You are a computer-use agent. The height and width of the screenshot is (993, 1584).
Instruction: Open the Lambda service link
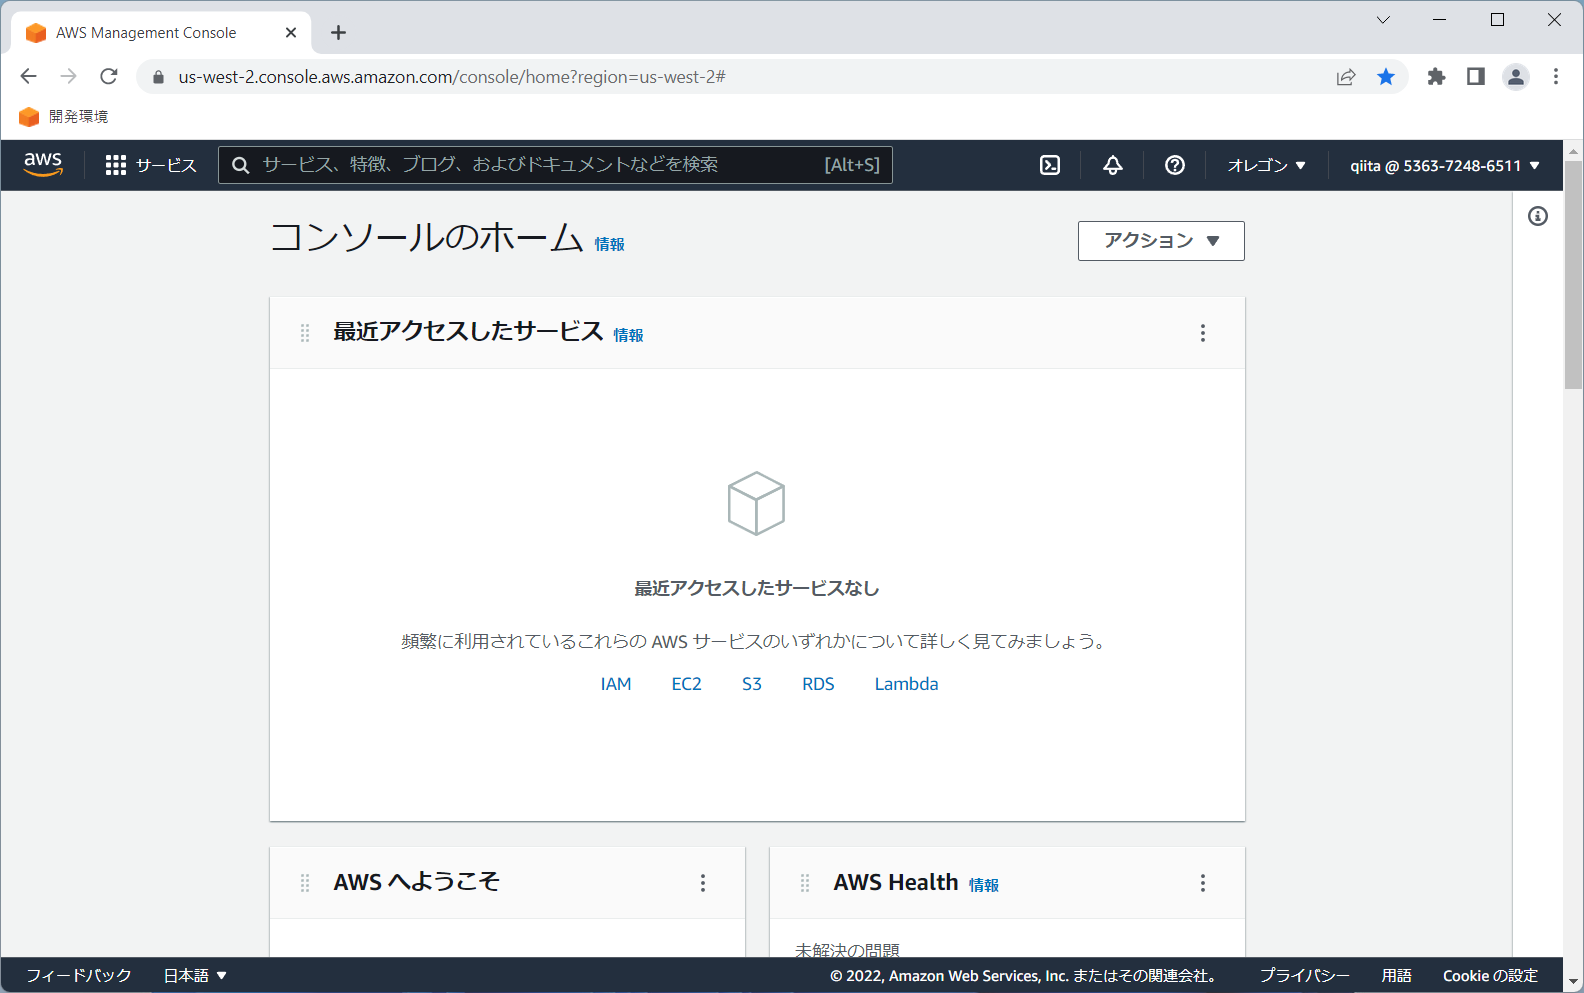coord(906,684)
